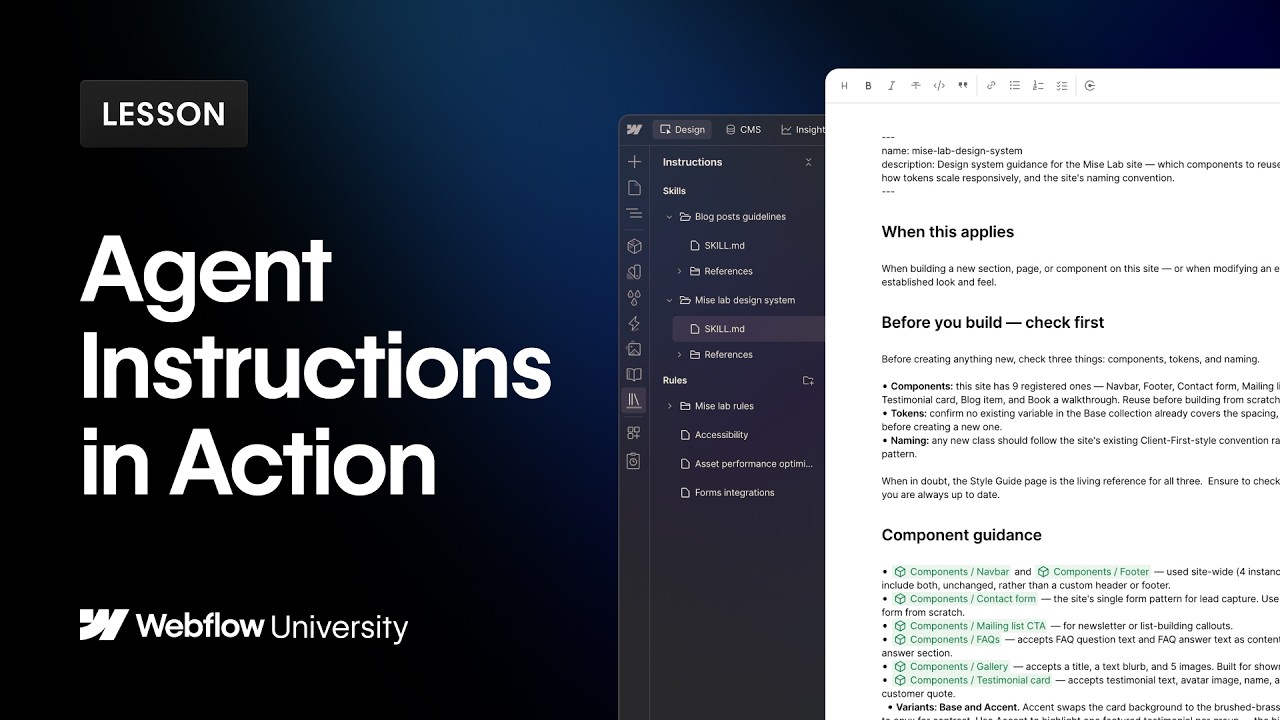Expand References under Mise lab design system
The height and width of the screenshot is (720, 1280).
680,355
